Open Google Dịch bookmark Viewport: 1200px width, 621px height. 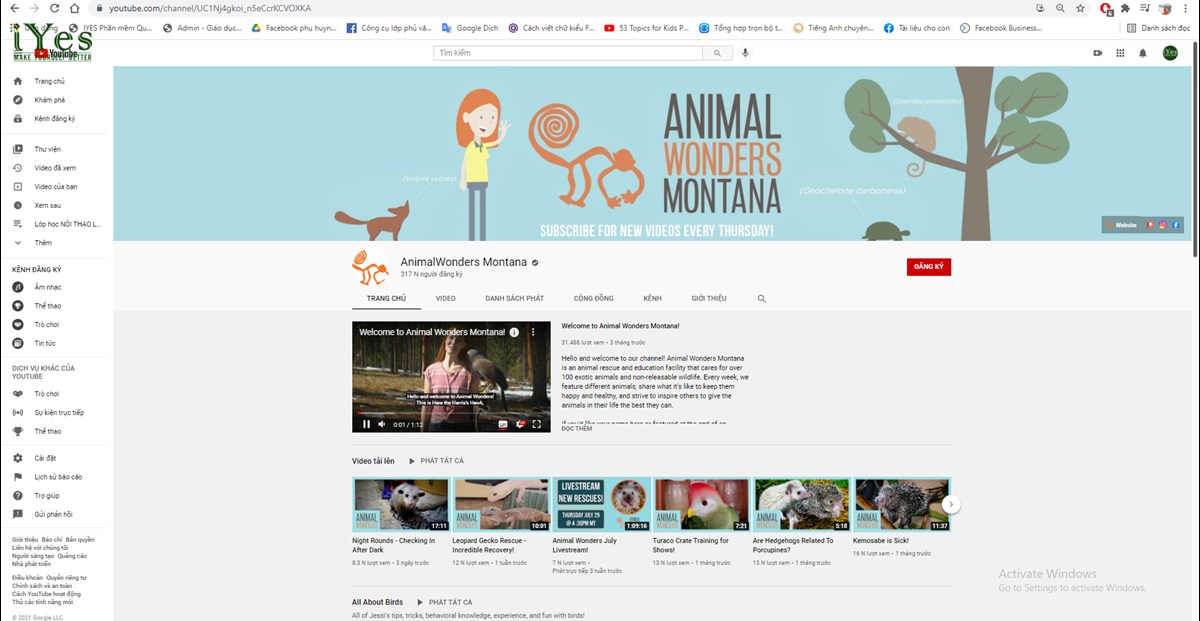pos(470,28)
